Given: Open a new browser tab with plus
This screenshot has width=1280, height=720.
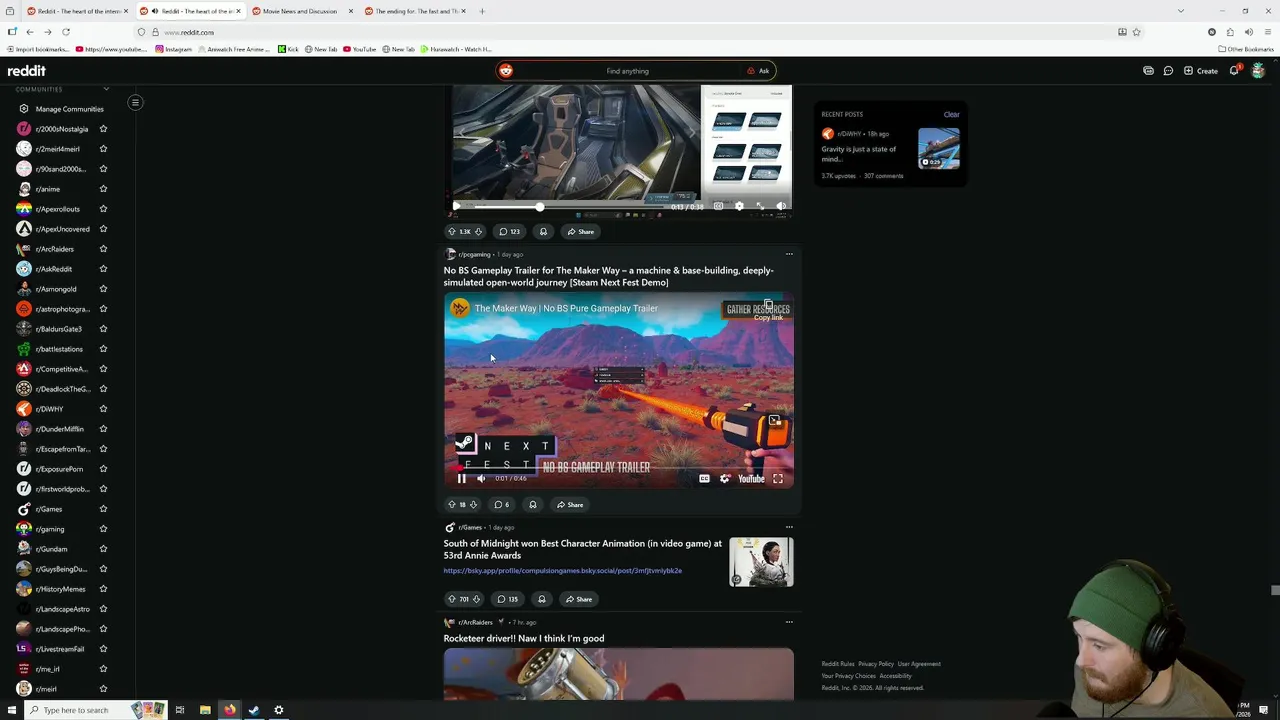Looking at the screenshot, I should point(482,11).
